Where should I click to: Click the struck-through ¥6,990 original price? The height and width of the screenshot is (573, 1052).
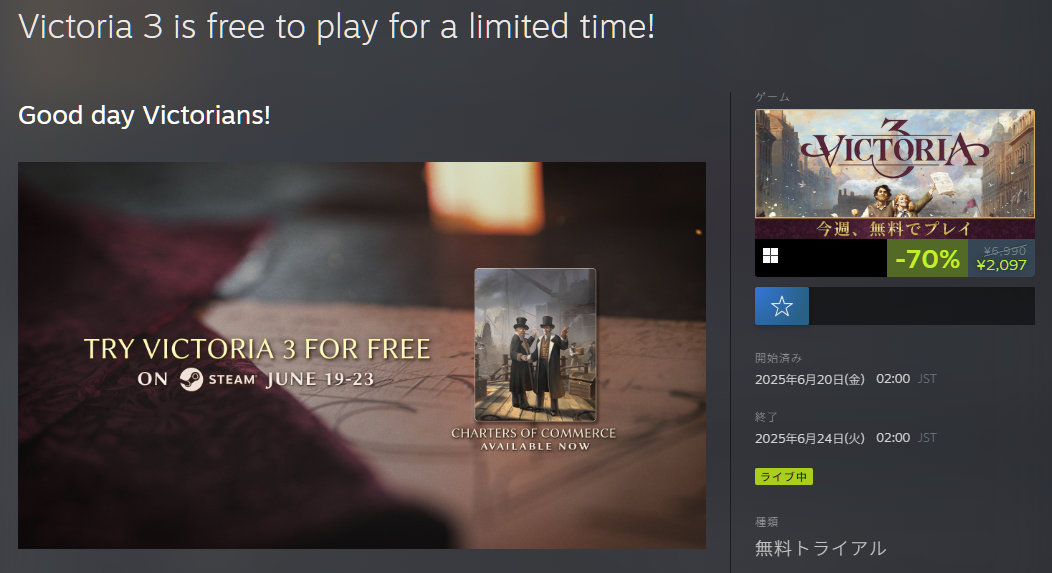click(x=1004, y=250)
